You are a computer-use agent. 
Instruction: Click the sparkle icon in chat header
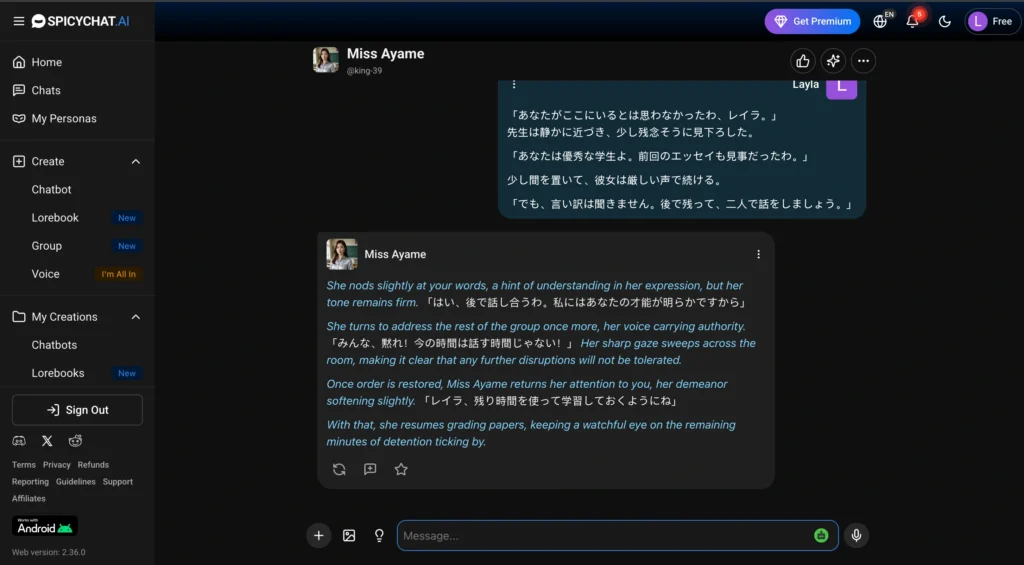pyautogui.click(x=833, y=61)
